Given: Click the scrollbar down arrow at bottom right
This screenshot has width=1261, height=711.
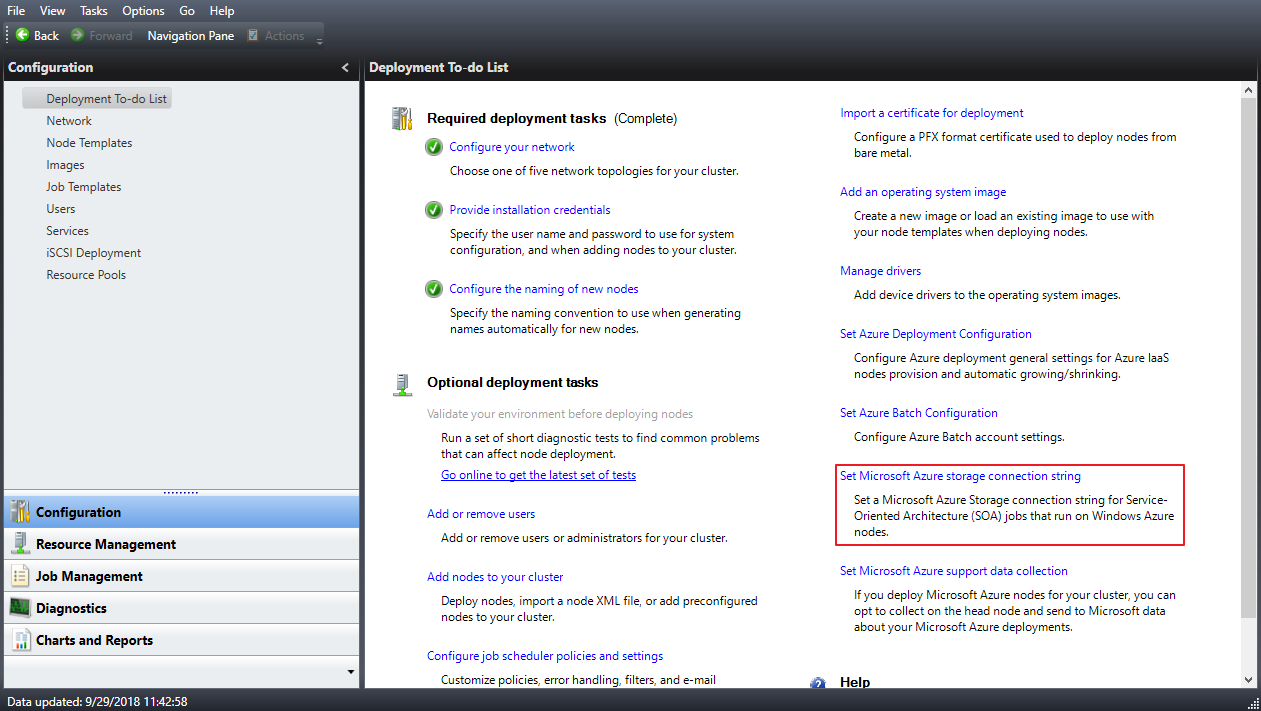Looking at the screenshot, I should (x=1248, y=679).
